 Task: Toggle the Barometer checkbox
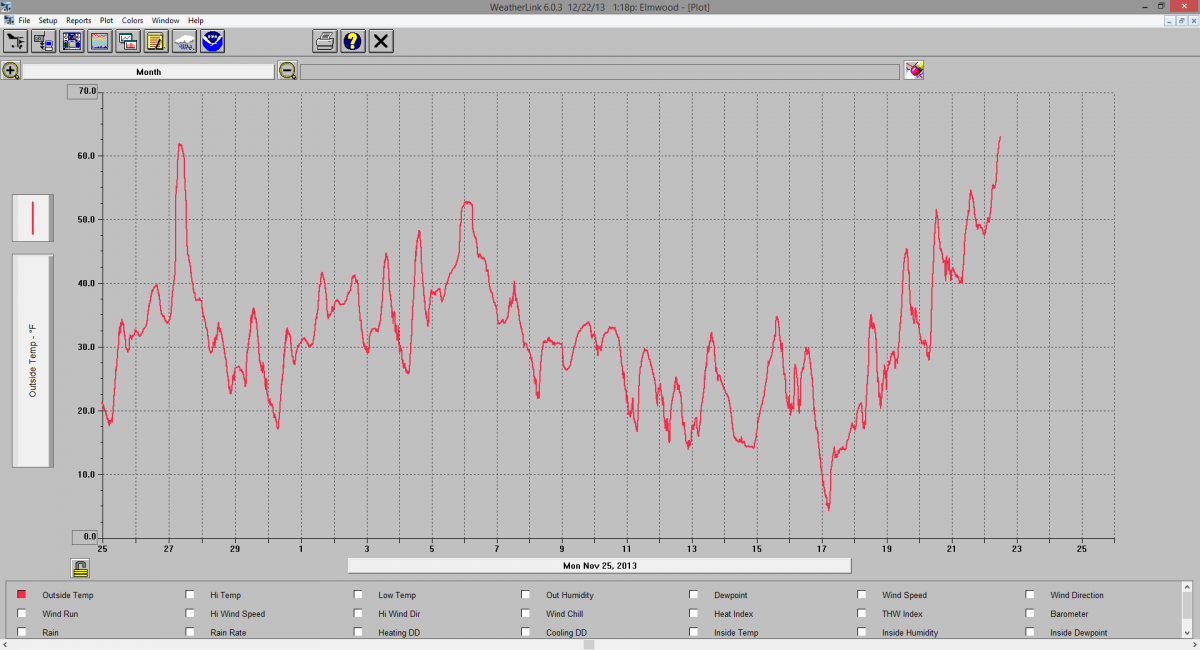pos(1030,614)
